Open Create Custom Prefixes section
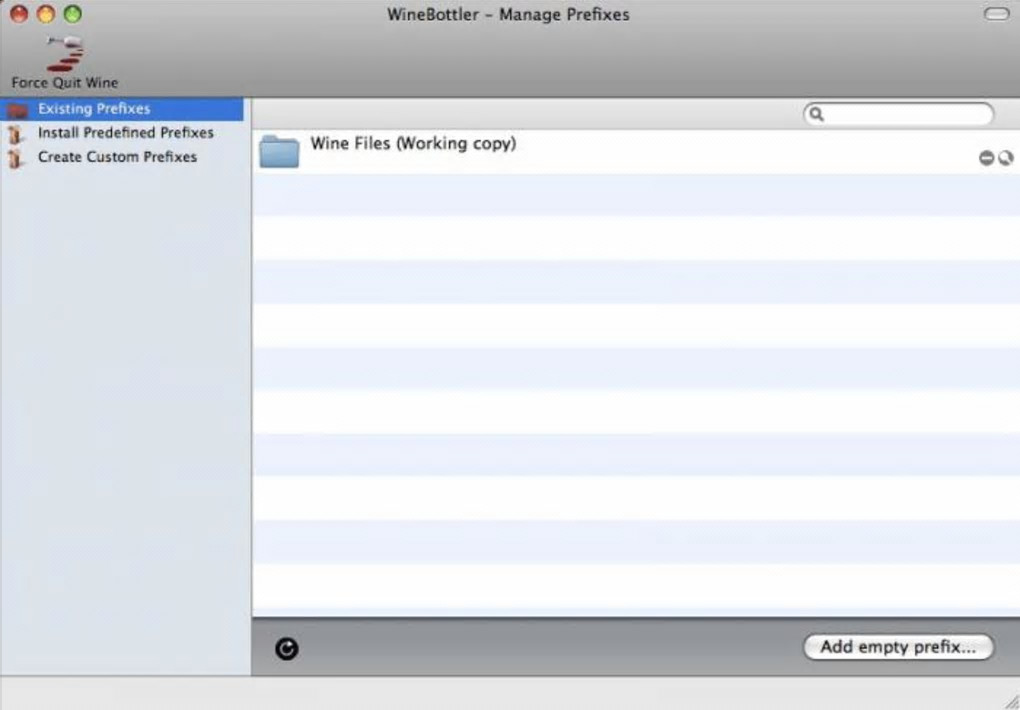The width and height of the screenshot is (1020, 710). 117,157
